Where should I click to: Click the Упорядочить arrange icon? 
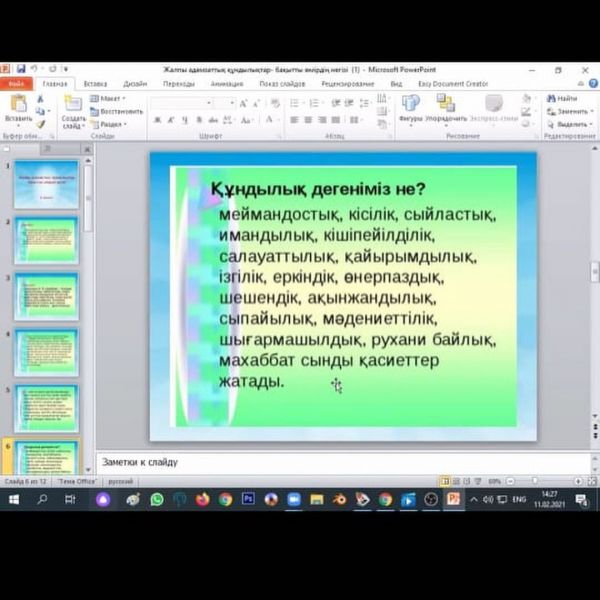tap(446, 105)
